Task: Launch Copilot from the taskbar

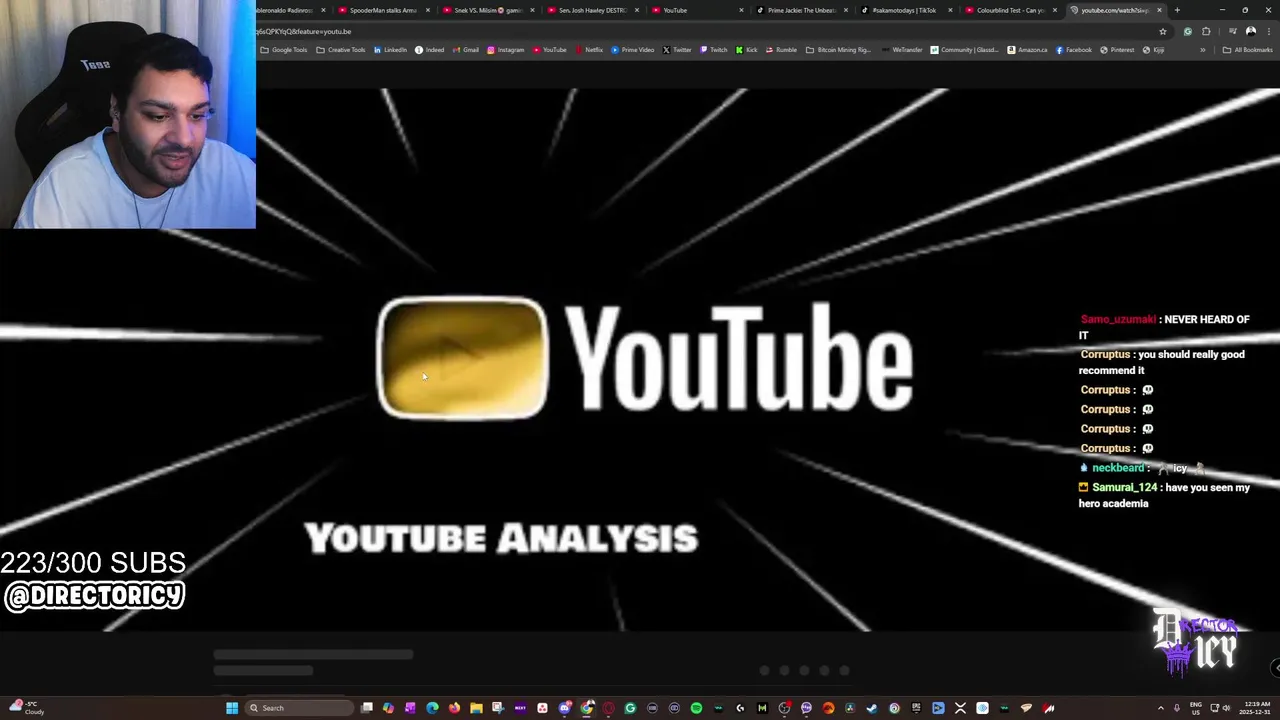Action: pyautogui.click(x=388, y=708)
